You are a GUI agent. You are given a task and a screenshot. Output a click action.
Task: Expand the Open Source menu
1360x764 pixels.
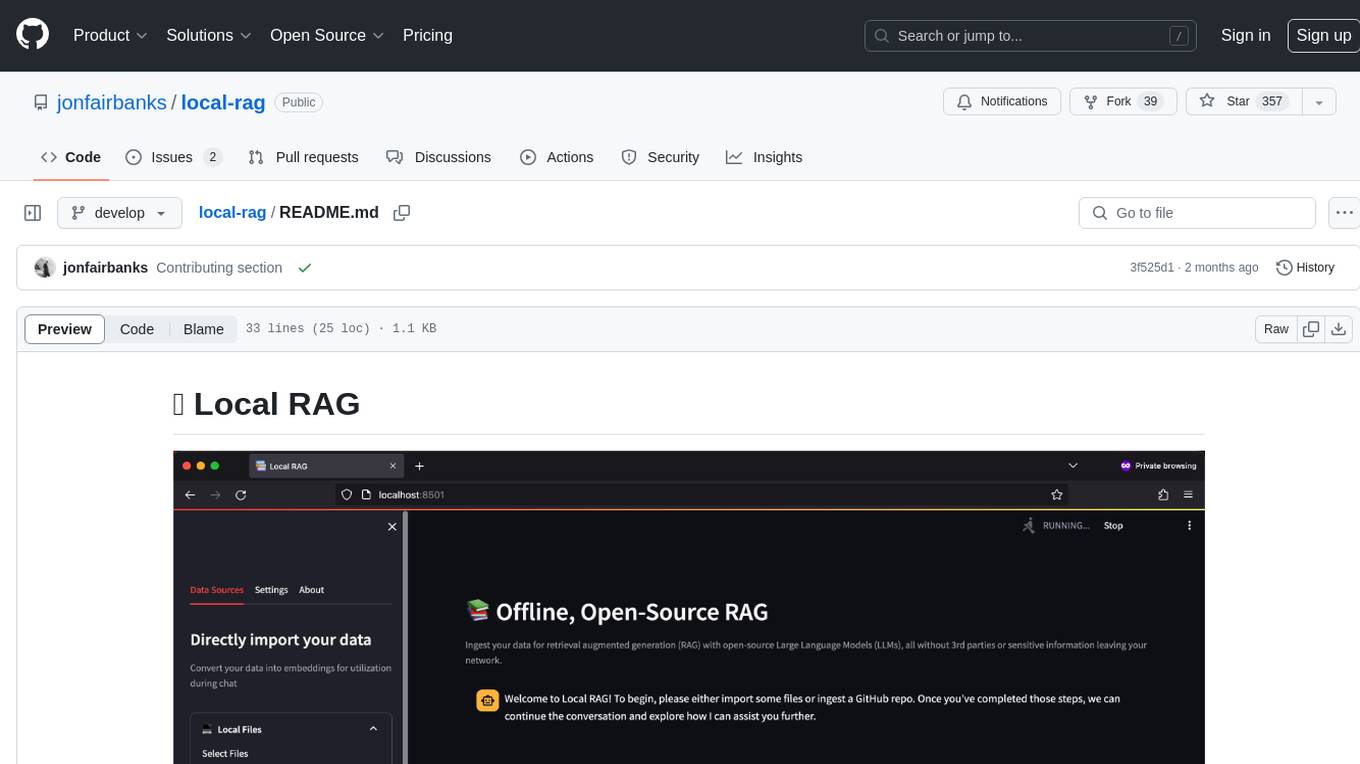327,35
